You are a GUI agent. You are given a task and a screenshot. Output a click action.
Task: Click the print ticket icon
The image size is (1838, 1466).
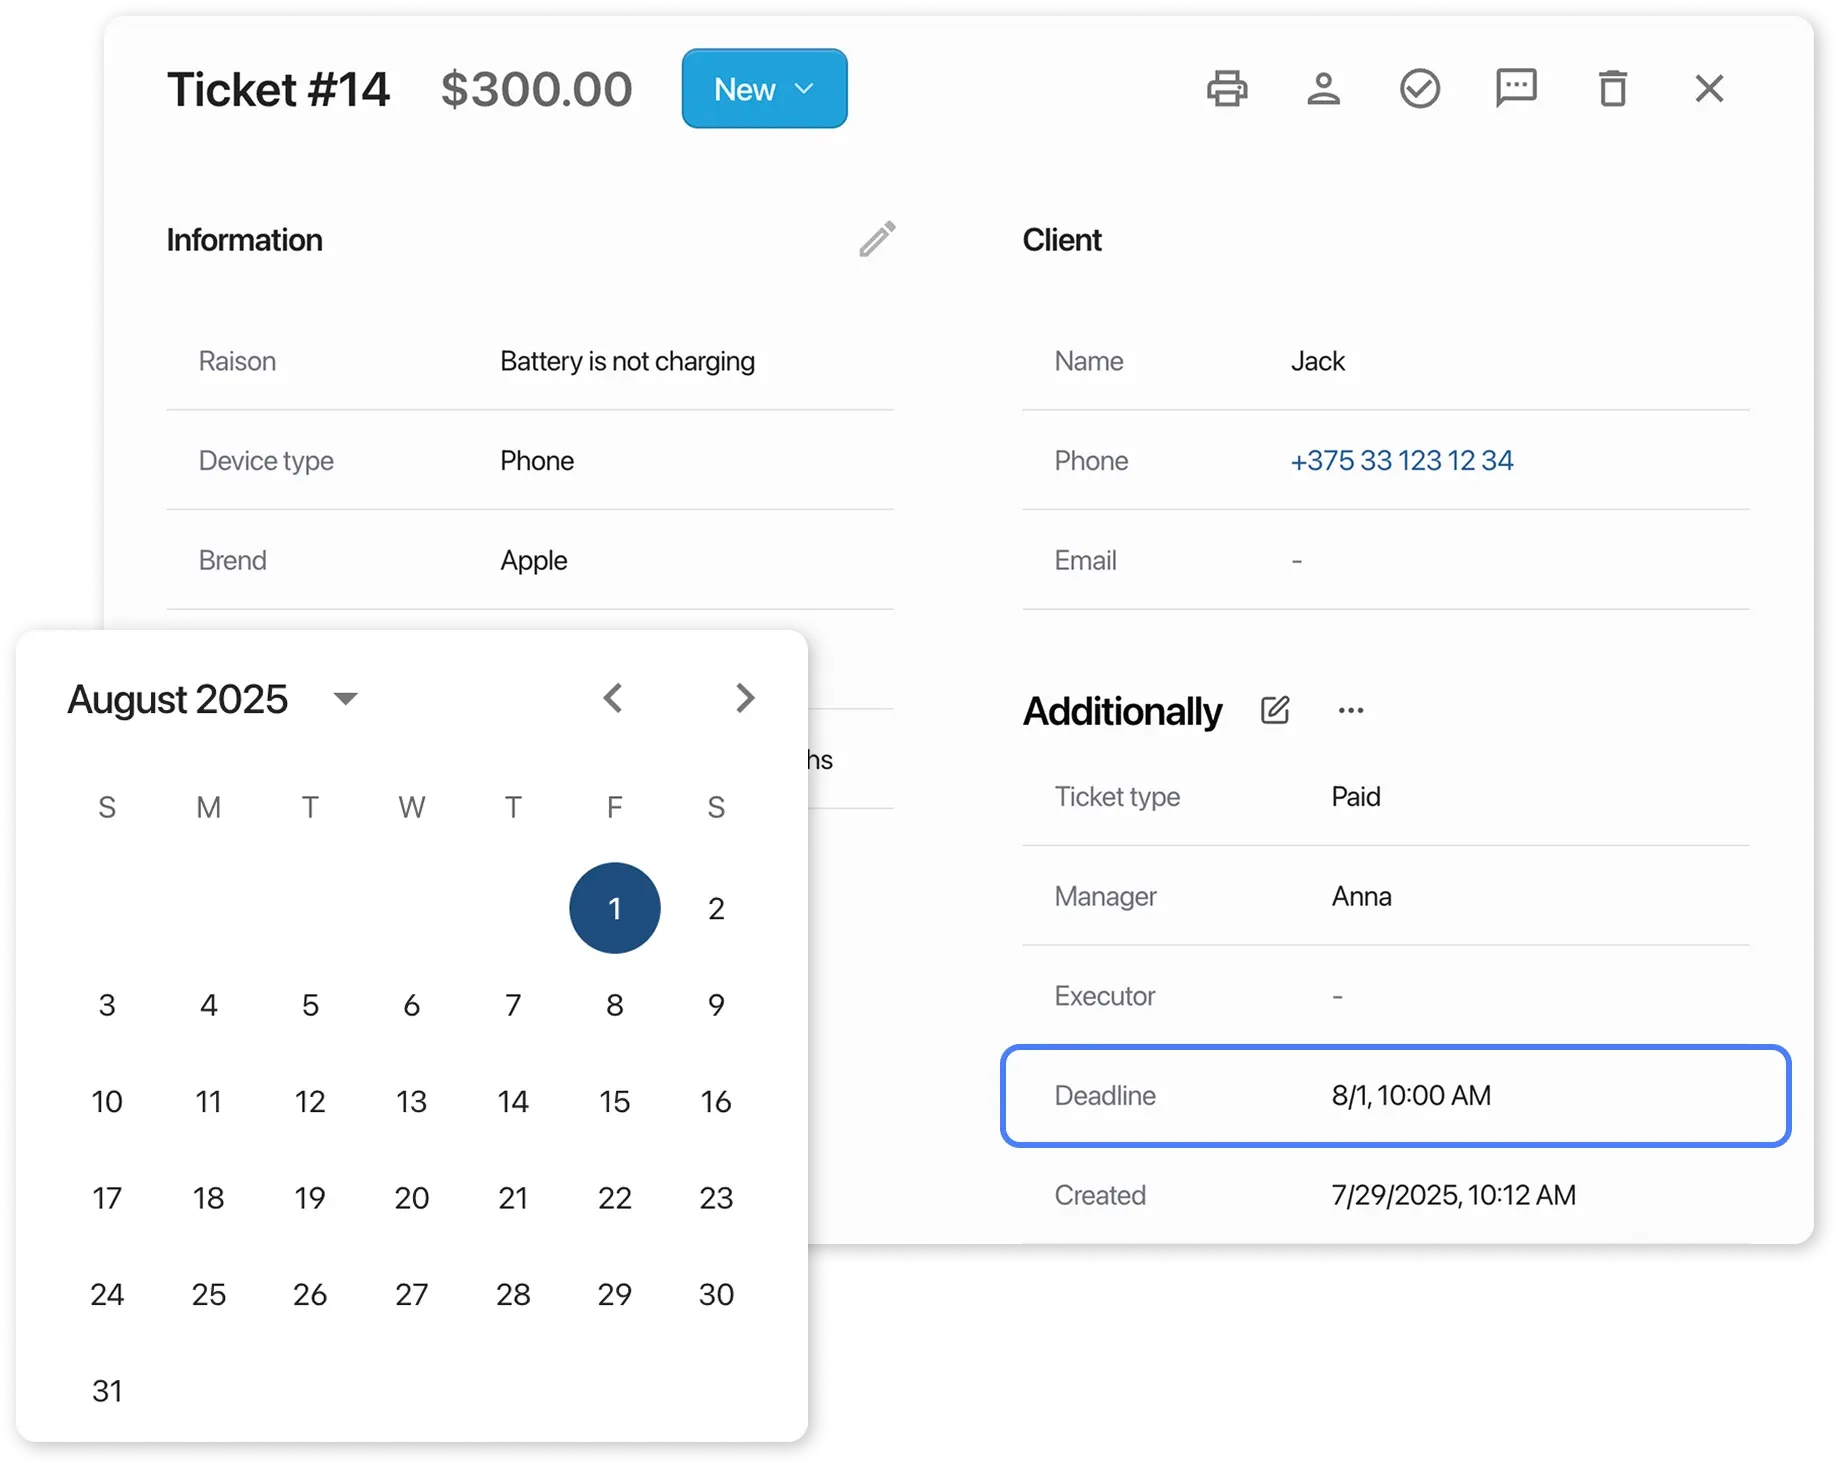(x=1226, y=89)
